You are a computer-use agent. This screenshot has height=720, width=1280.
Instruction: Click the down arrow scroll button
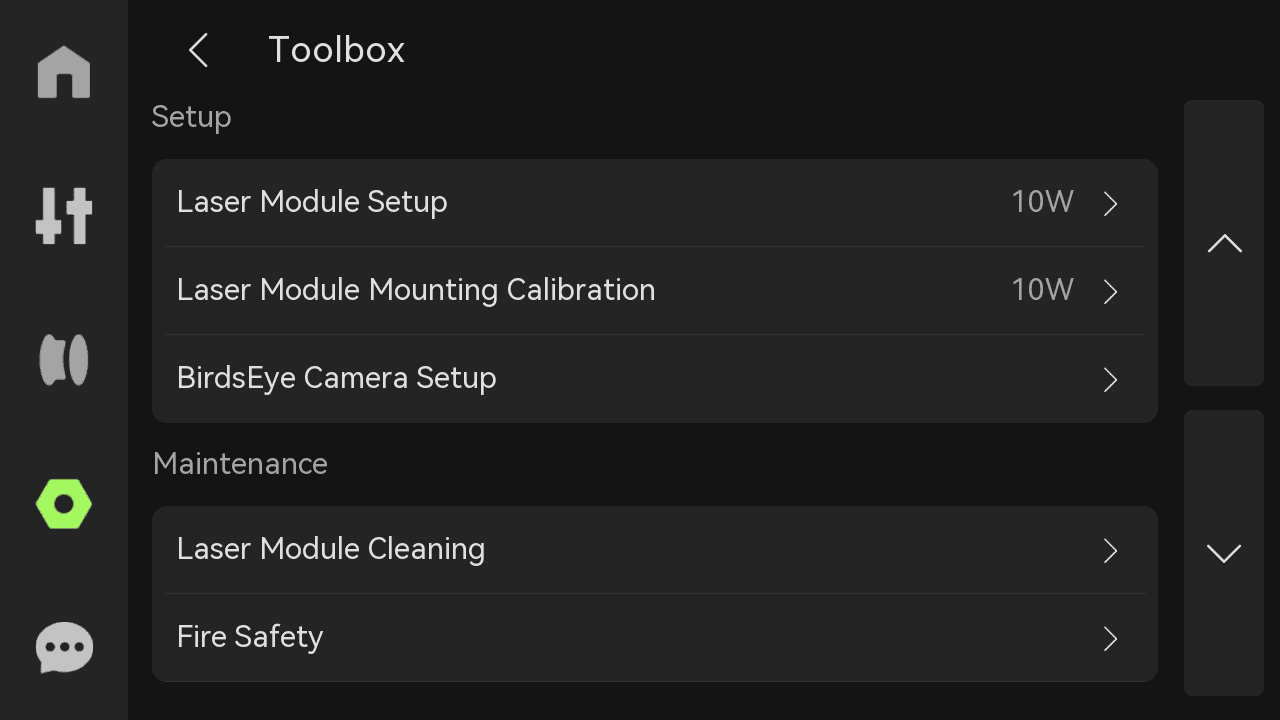[1224, 553]
